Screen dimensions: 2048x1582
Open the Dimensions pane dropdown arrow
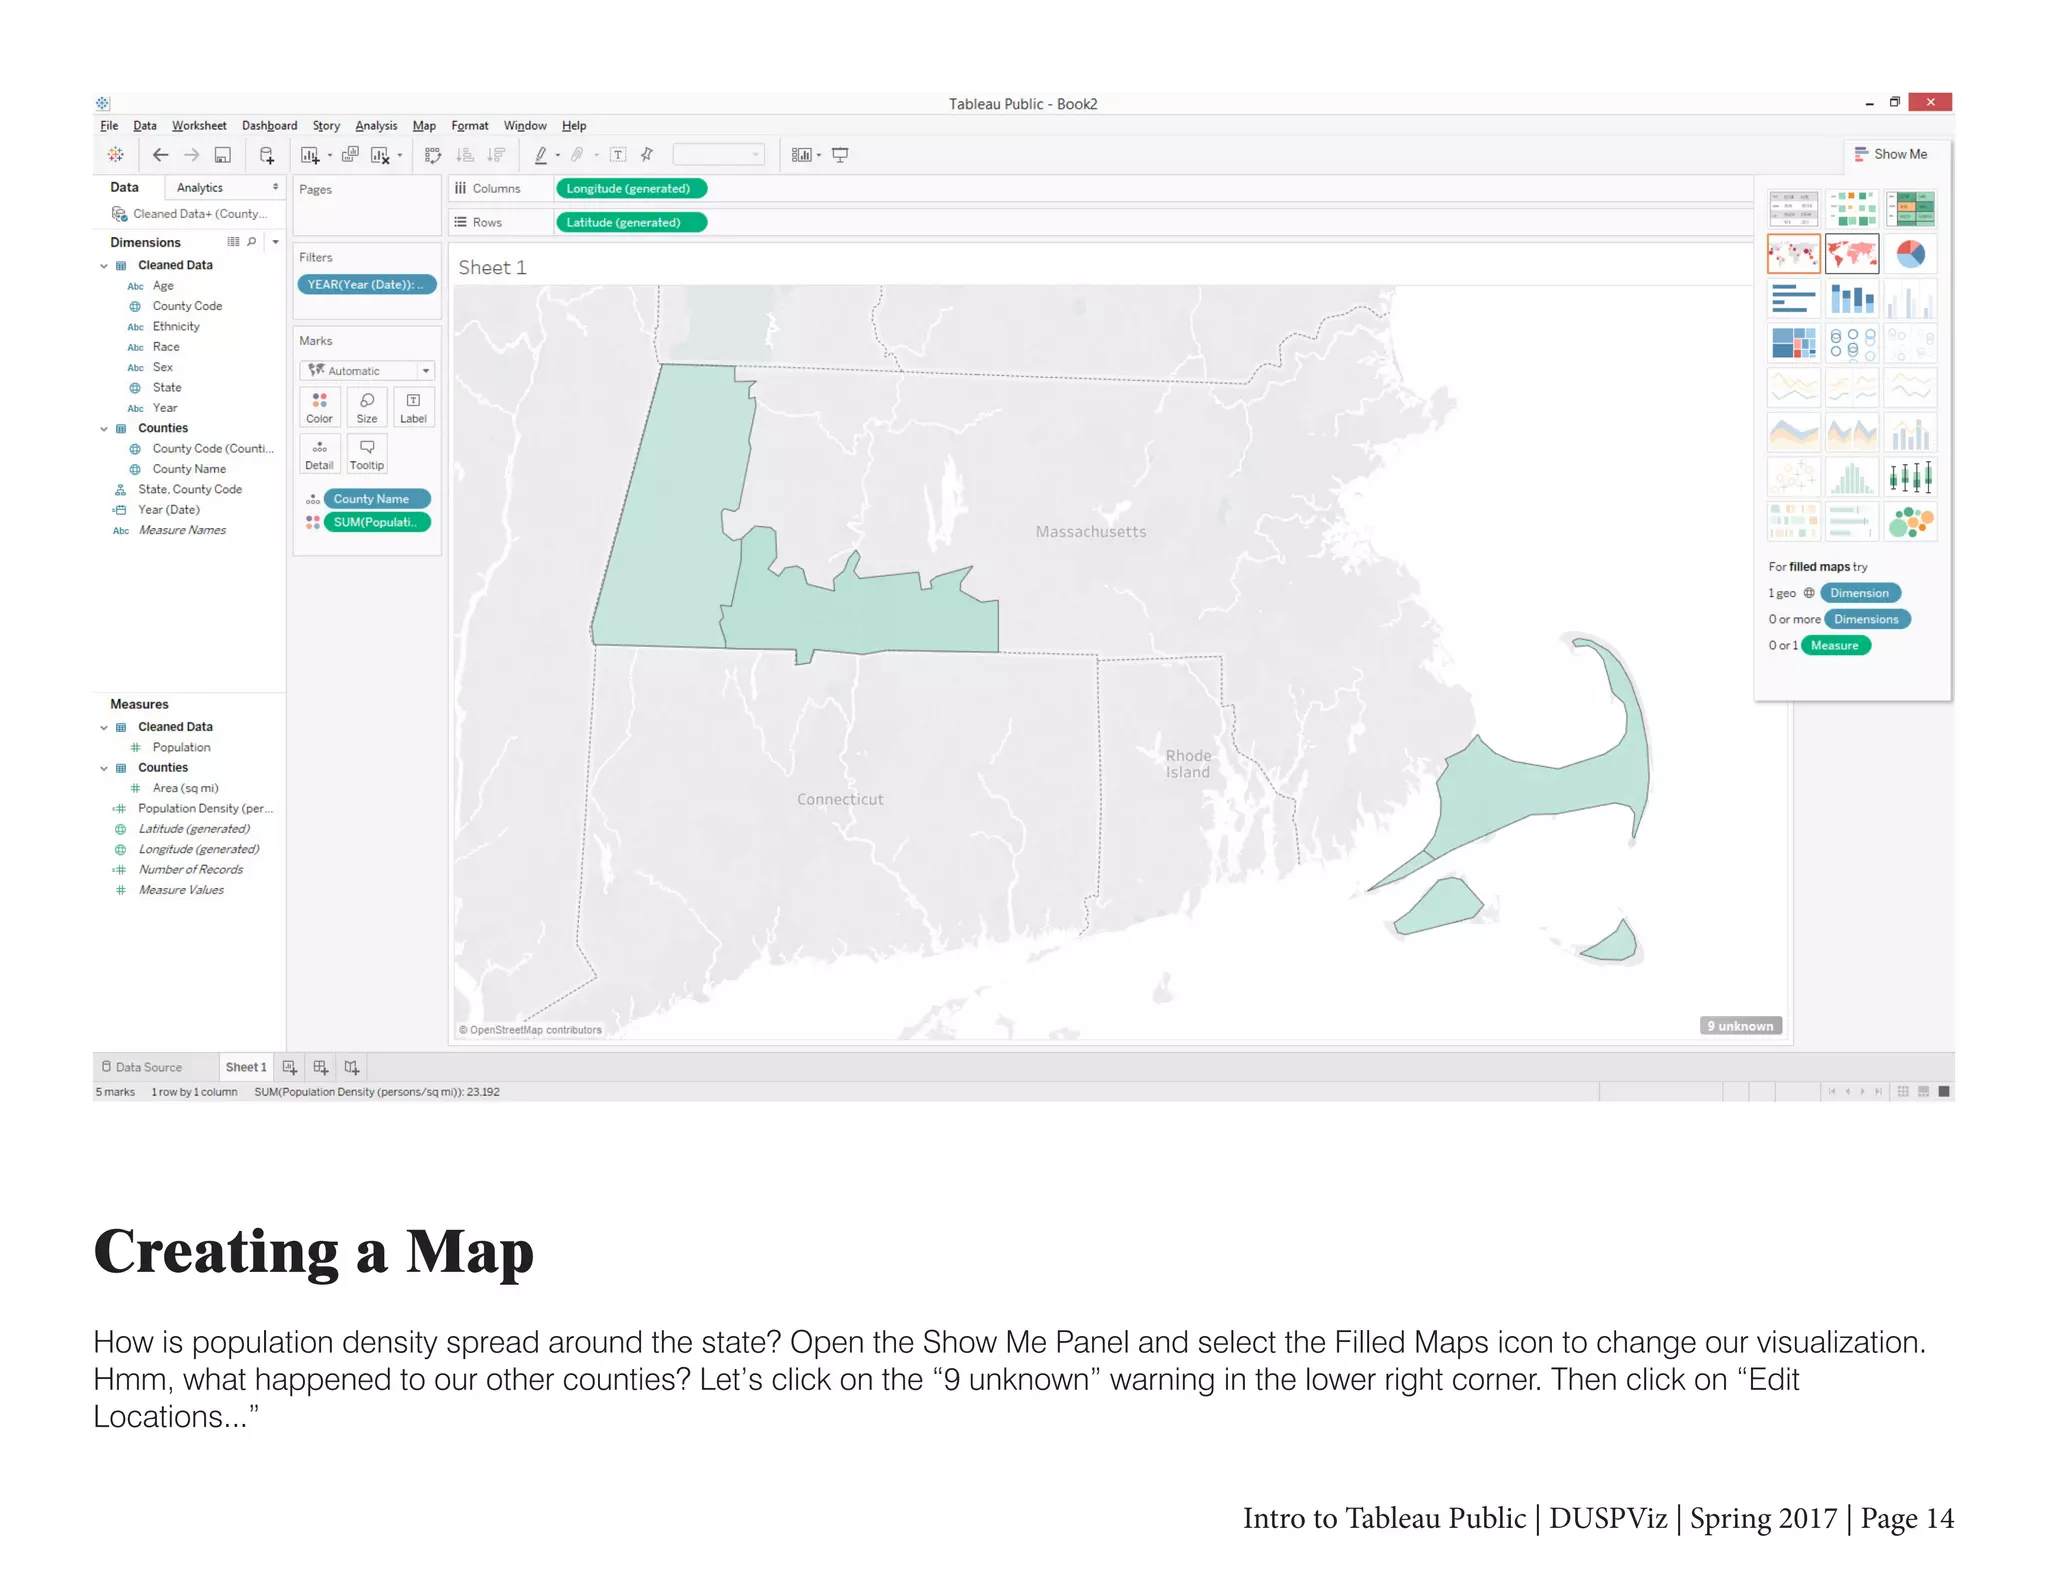point(275,242)
